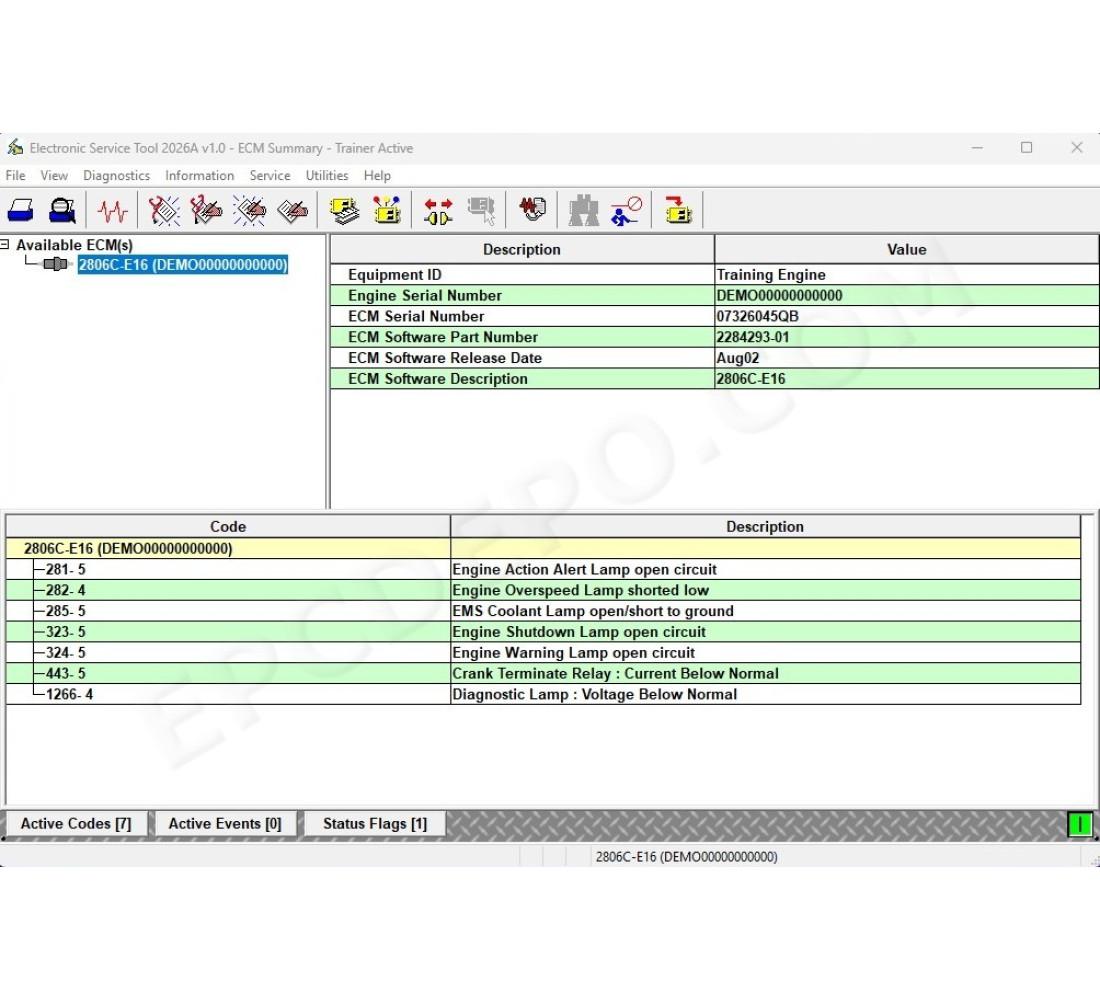Select ECM Software Release Date row
1100x1000 pixels.
click(714, 358)
